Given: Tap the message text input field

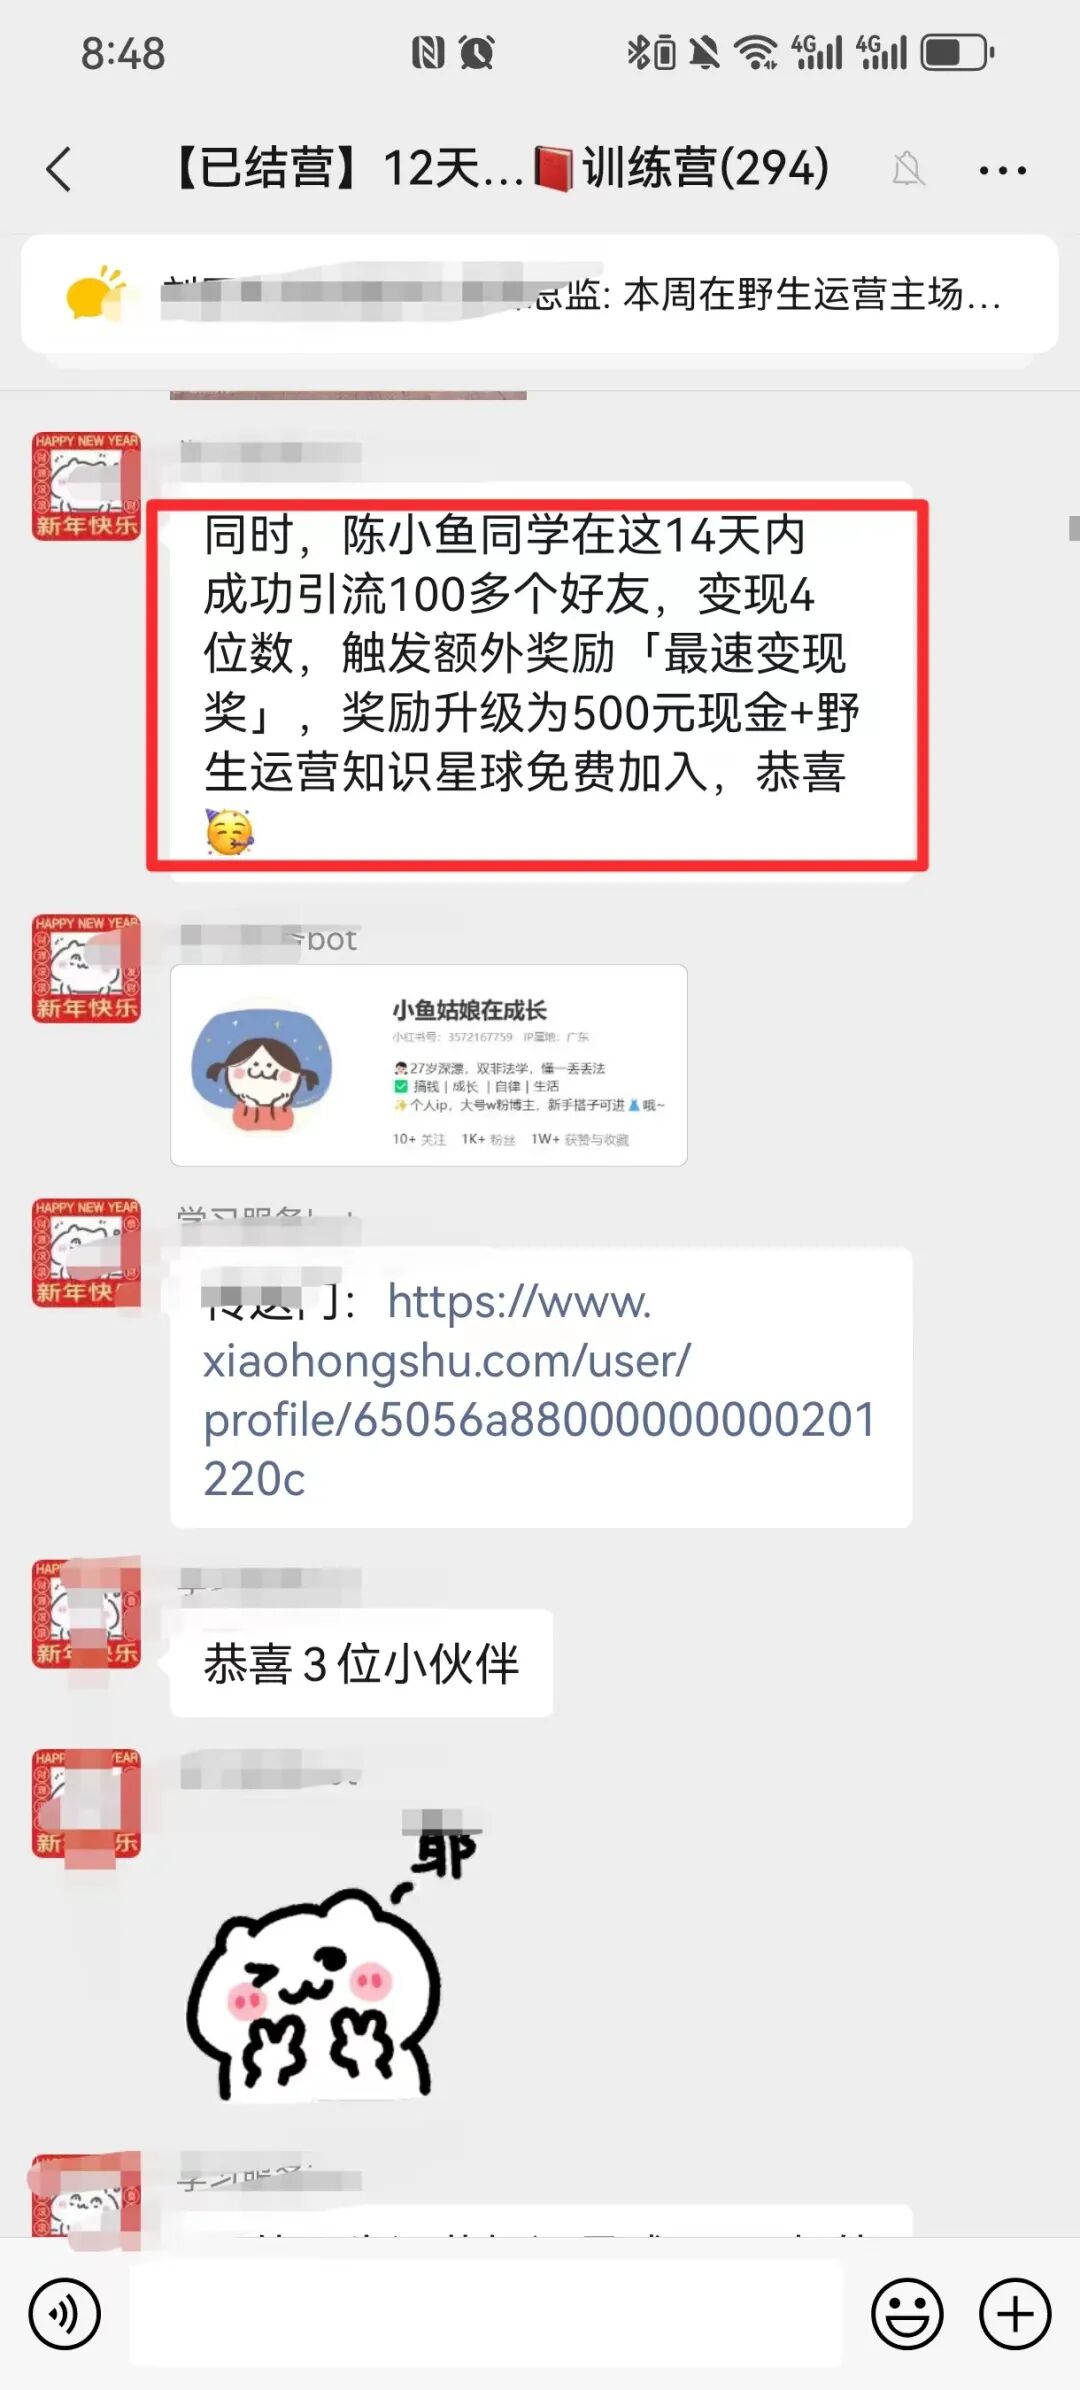Looking at the screenshot, I should [x=487, y=2314].
